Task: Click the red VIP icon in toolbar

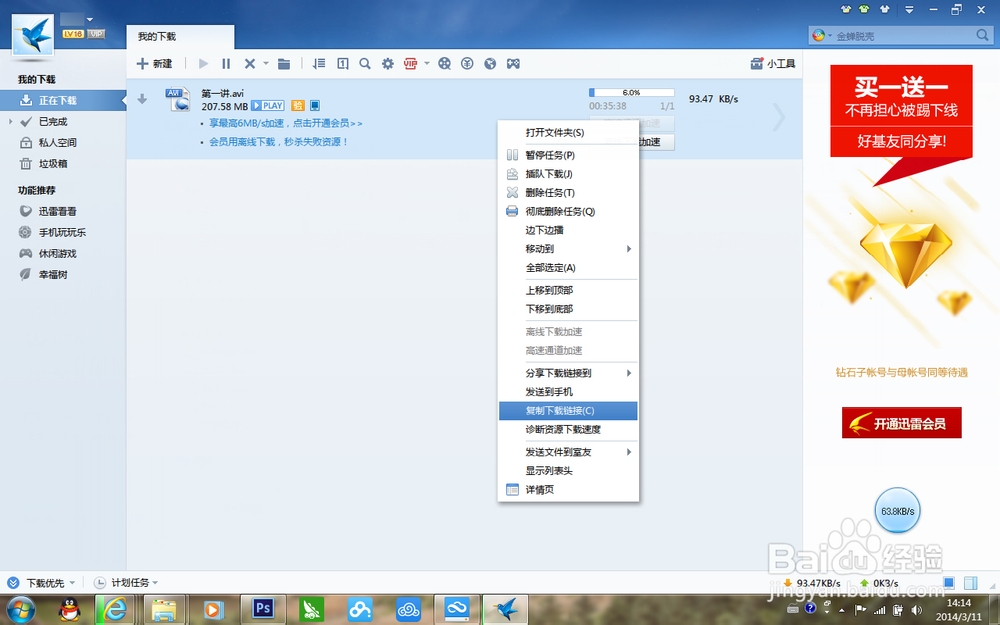Action: pyautogui.click(x=411, y=64)
